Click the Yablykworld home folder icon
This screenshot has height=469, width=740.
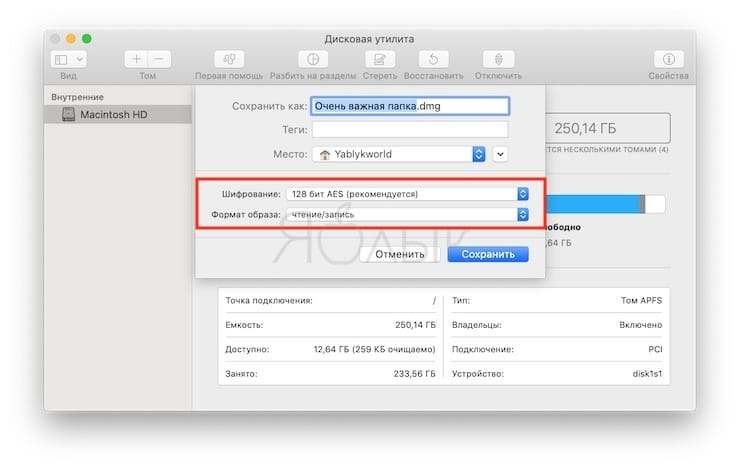point(325,155)
